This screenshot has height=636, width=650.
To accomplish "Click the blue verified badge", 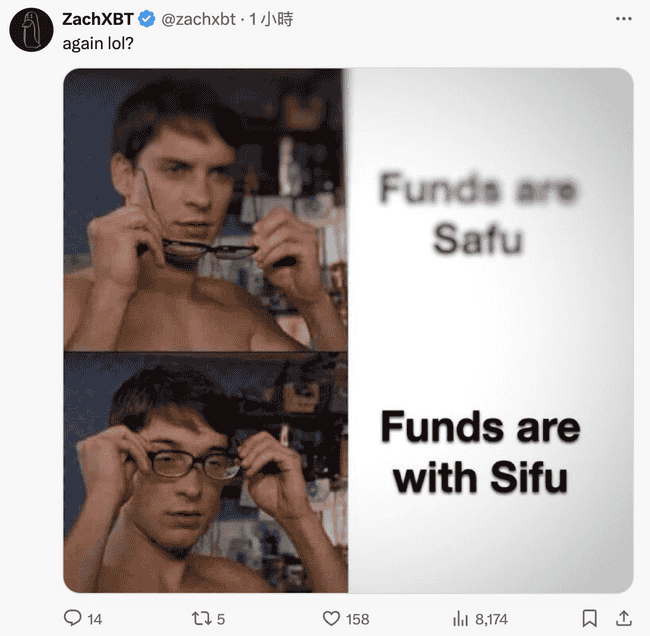I will 146,19.
